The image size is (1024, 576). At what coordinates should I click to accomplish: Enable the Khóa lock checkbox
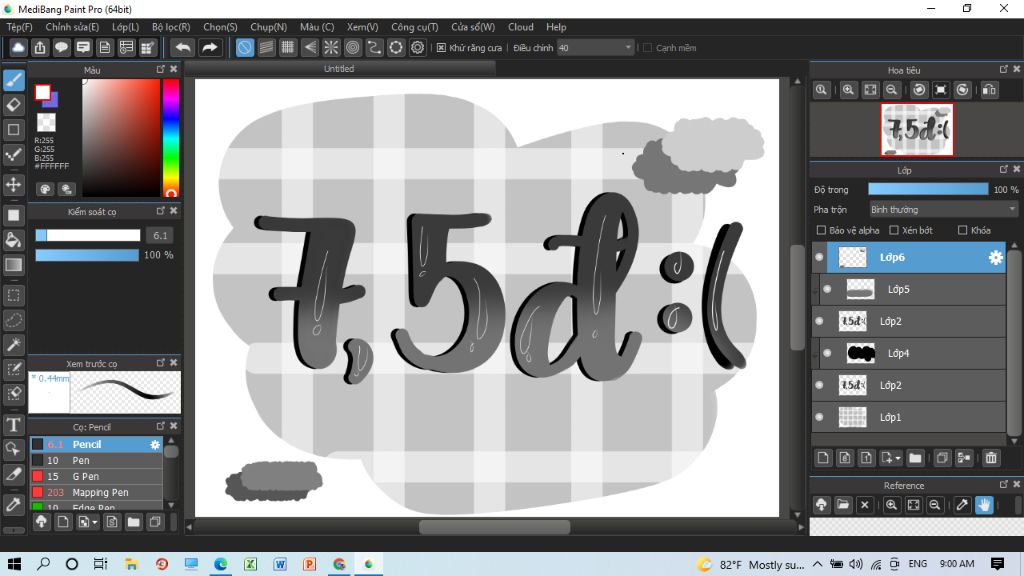coord(962,230)
